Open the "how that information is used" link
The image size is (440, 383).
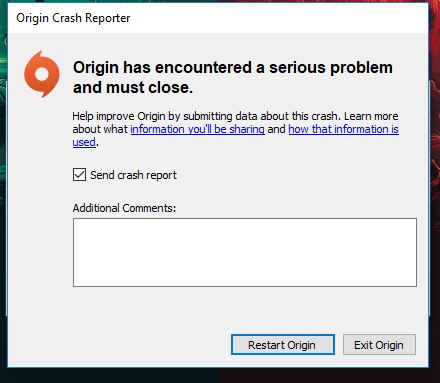(343, 129)
